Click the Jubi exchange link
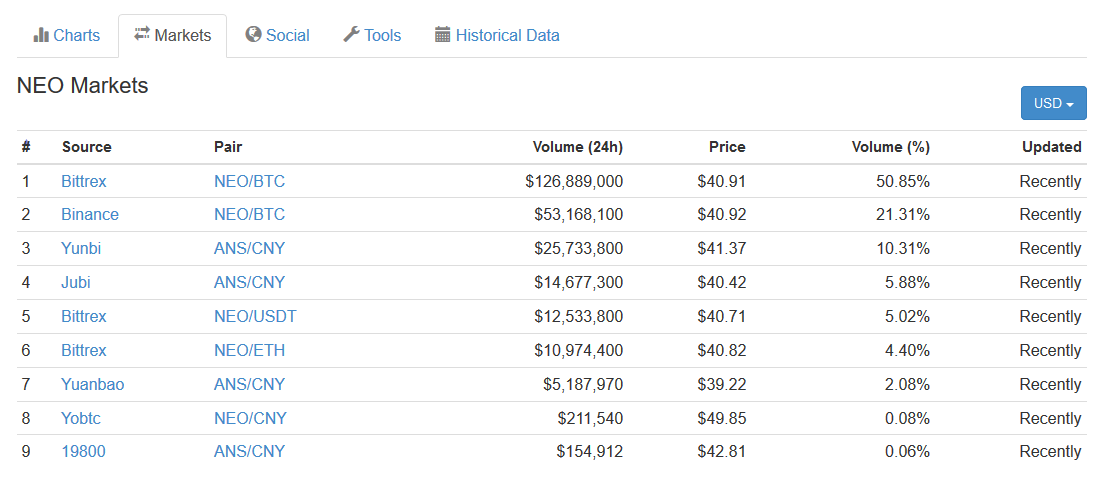Image resolution: width=1105 pixels, height=482 pixels. click(x=76, y=282)
